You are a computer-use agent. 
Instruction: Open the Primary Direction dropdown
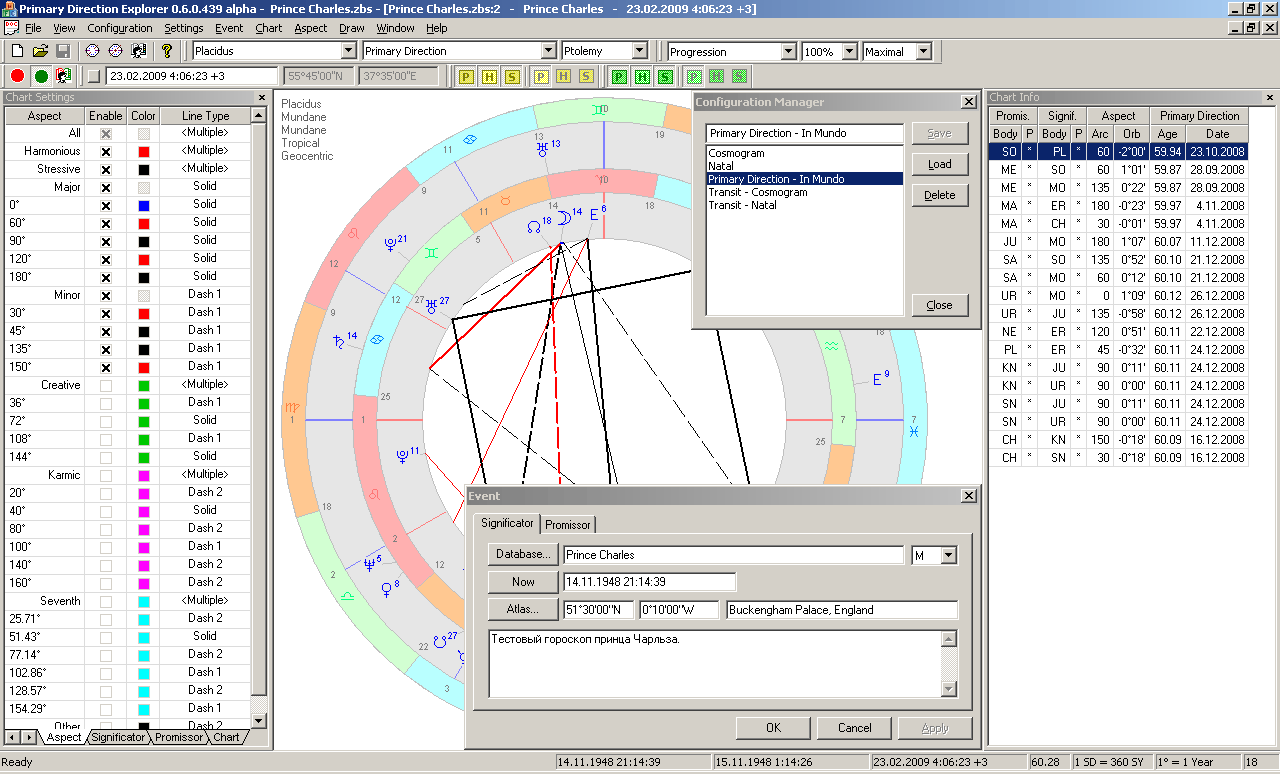[x=548, y=51]
